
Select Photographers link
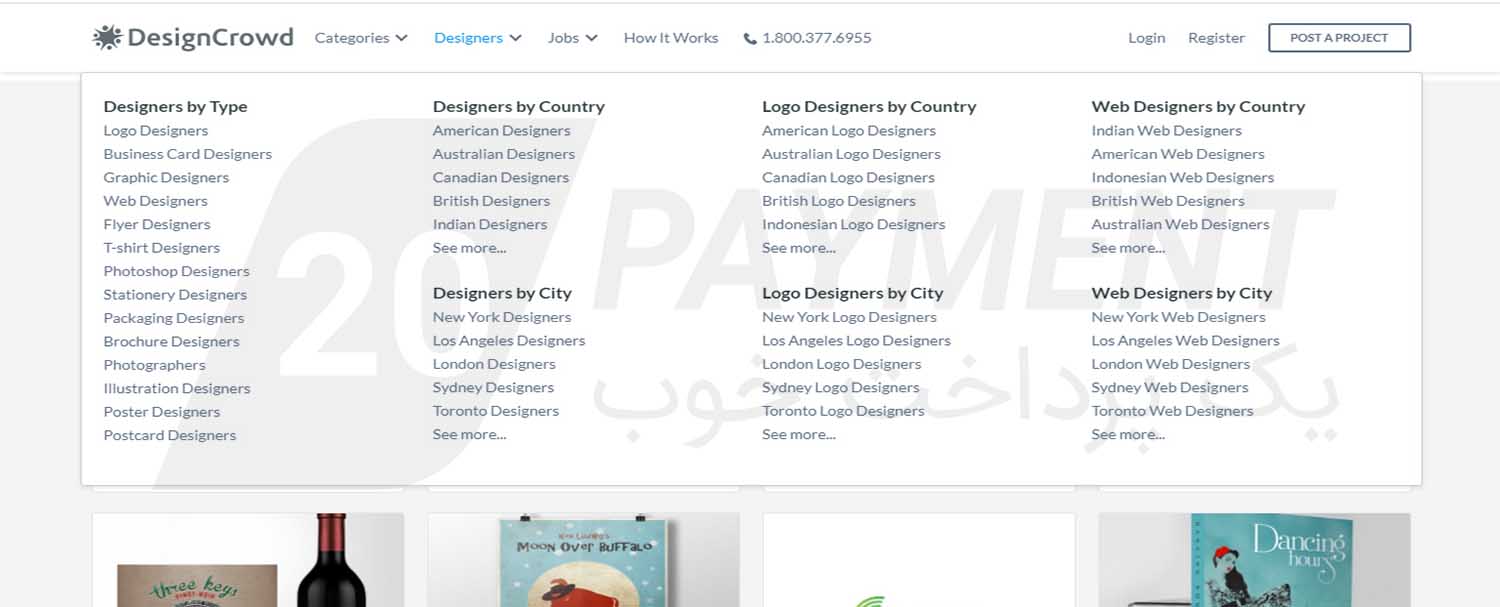(154, 365)
